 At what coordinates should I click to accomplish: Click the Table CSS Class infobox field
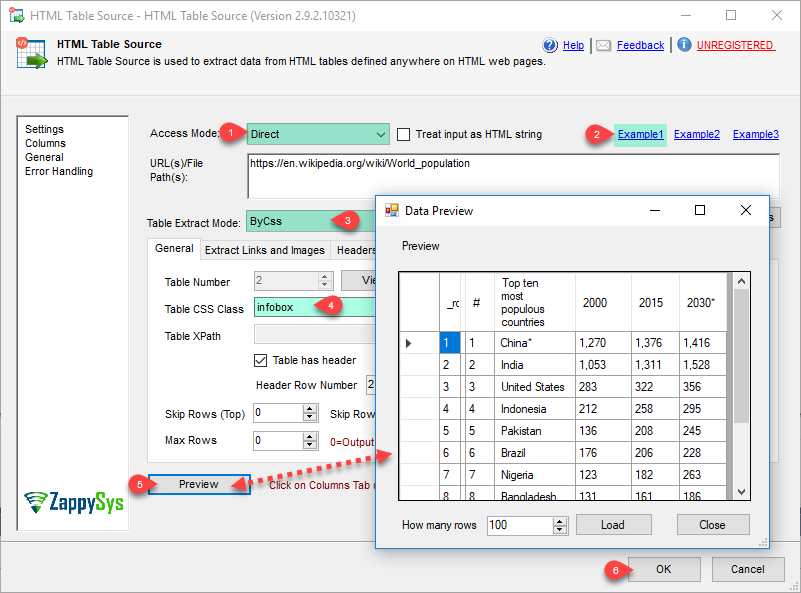pos(314,307)
